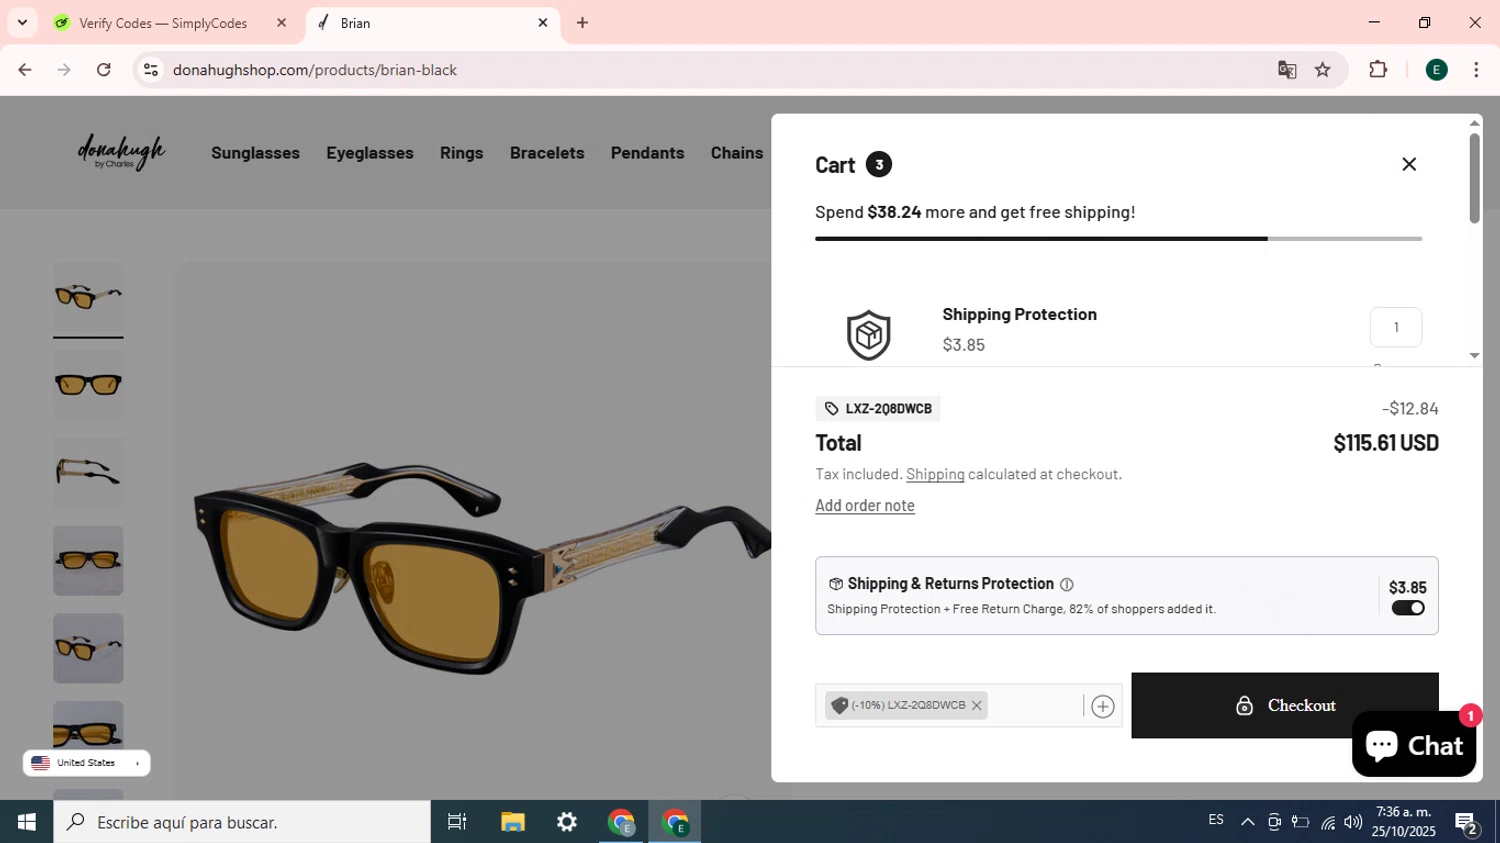Follow the Shipping link under Total
This screenshot has width=1500, height=843.
(935, 475)
